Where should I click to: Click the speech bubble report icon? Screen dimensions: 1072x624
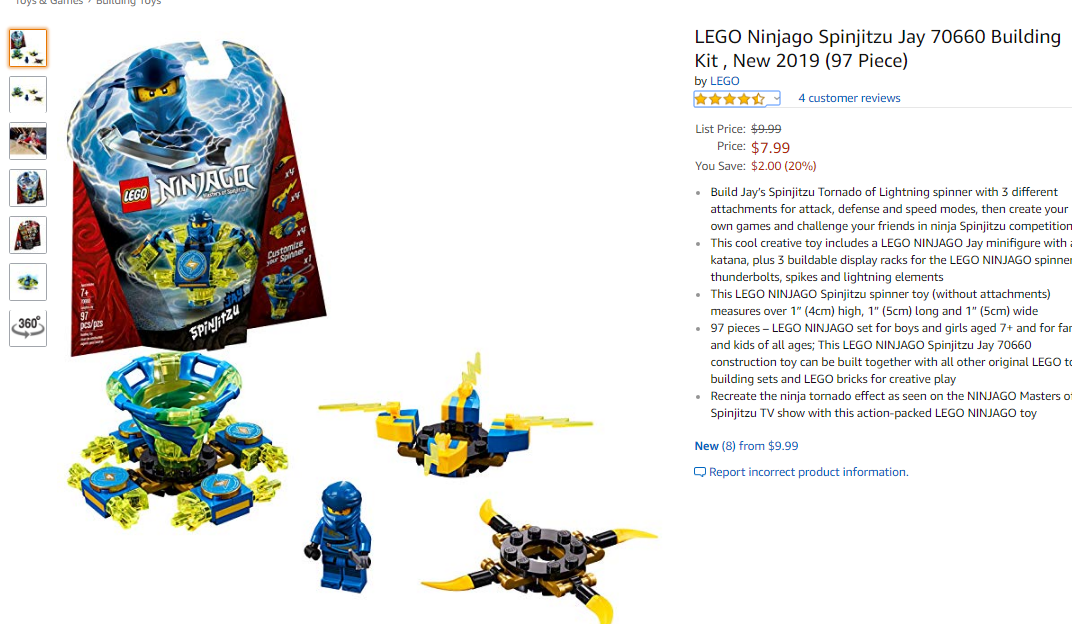click(x=699, y=472)
